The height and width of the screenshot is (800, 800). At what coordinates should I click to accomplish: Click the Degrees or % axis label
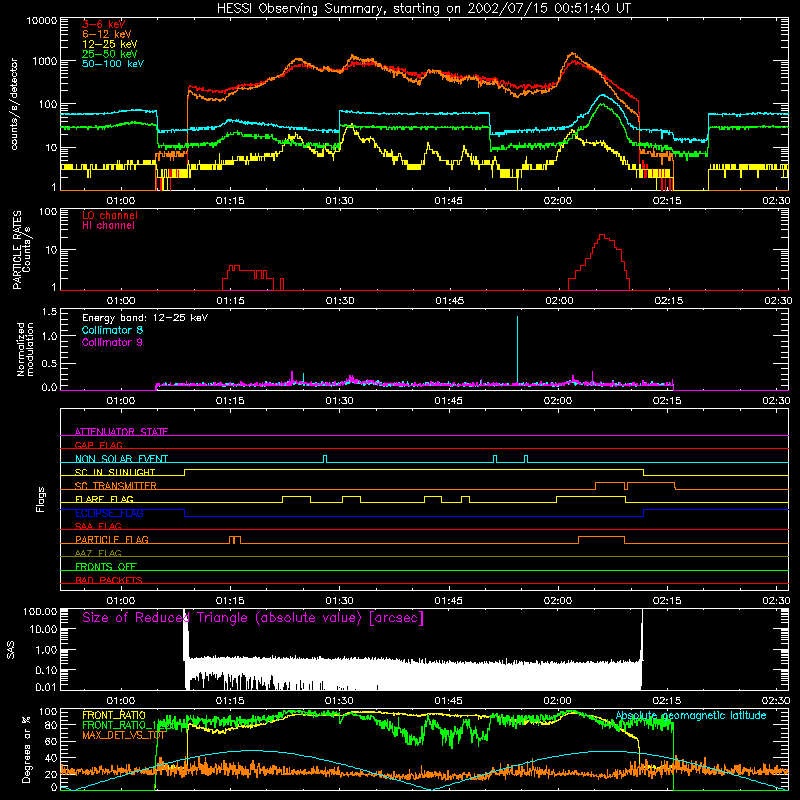[x=26, y=749]
